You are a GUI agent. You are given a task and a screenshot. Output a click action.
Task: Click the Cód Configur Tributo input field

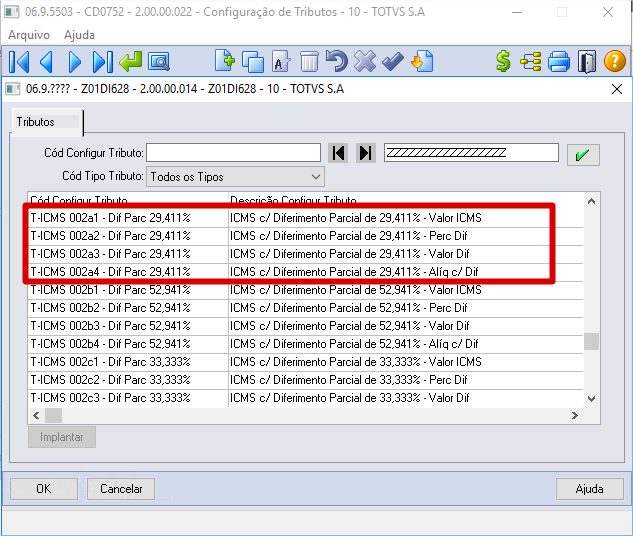234,153
